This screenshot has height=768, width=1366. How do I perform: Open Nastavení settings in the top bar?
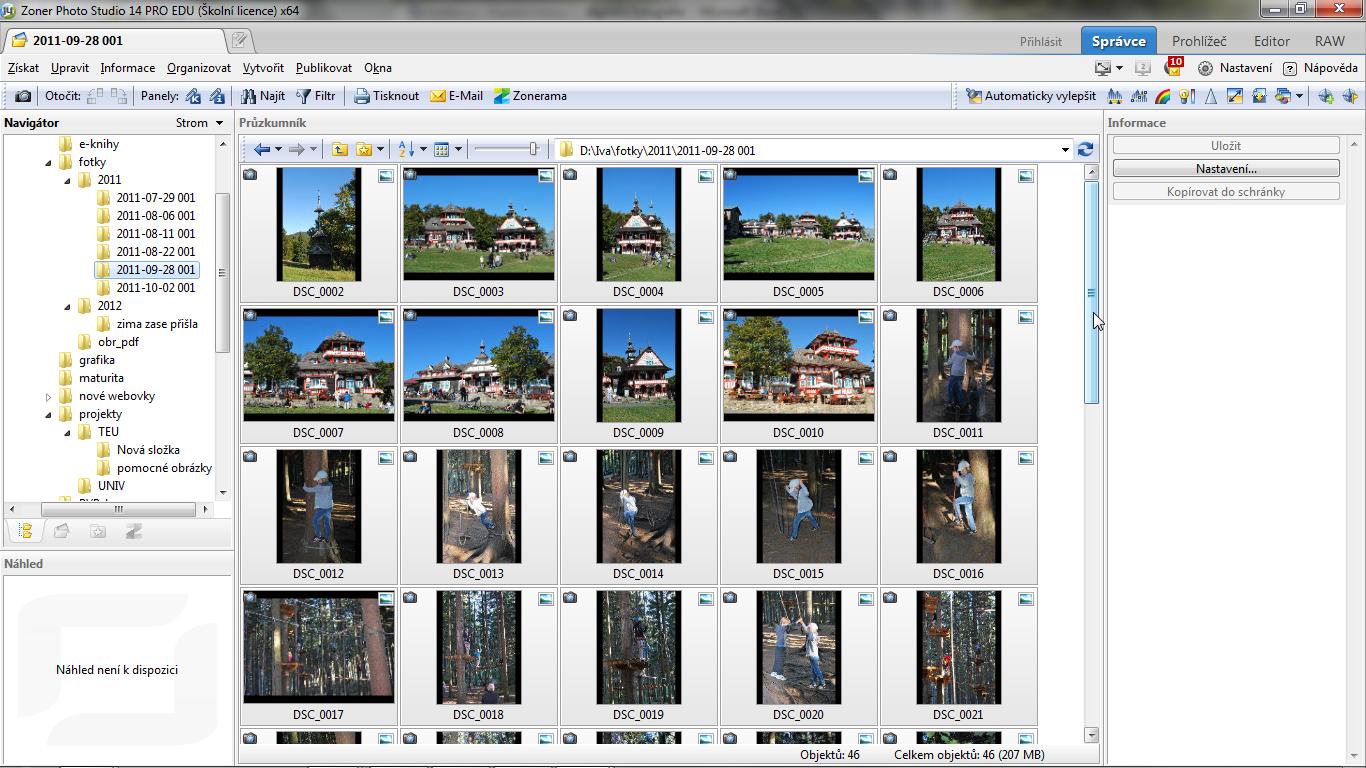(x=1235, y=68)
